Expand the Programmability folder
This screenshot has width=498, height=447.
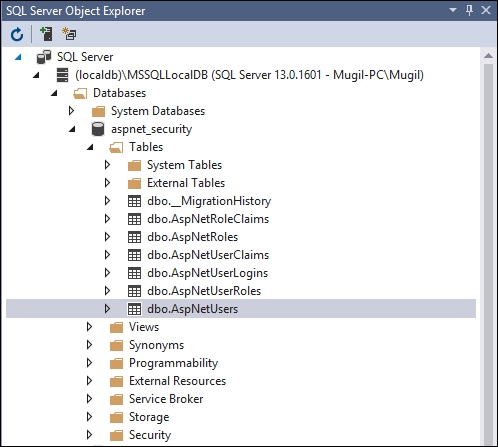(x=89, y=363)
